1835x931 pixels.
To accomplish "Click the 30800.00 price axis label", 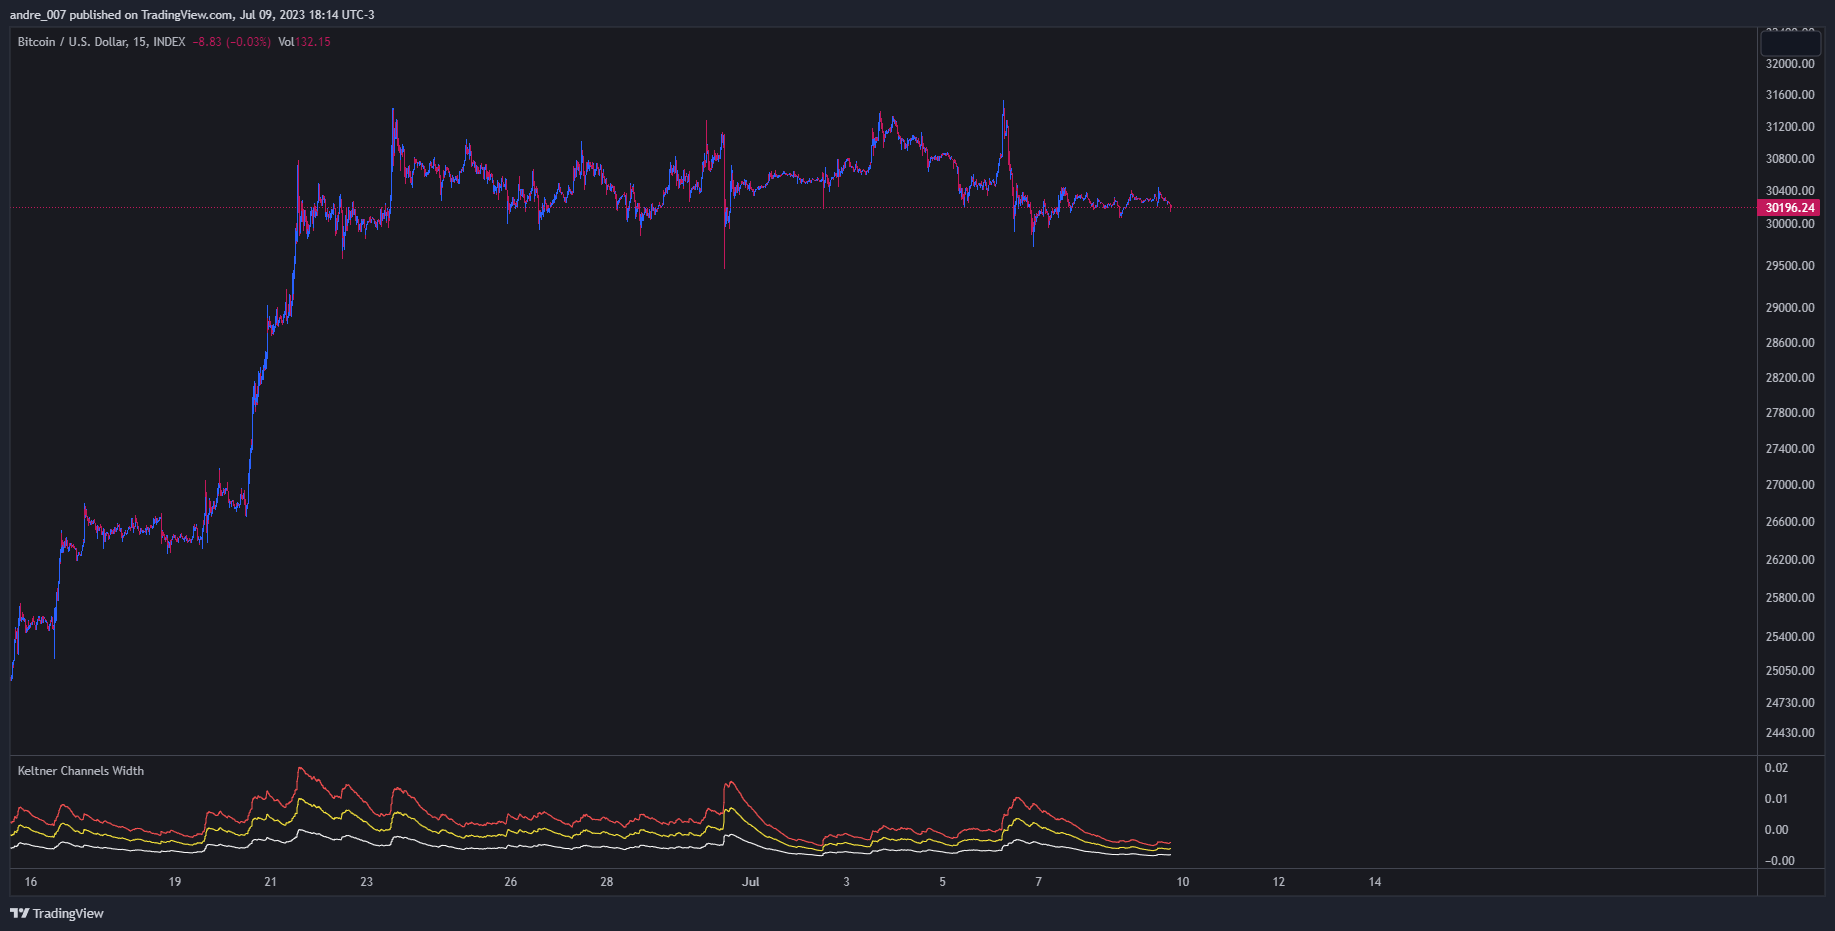I will 1790,159.
